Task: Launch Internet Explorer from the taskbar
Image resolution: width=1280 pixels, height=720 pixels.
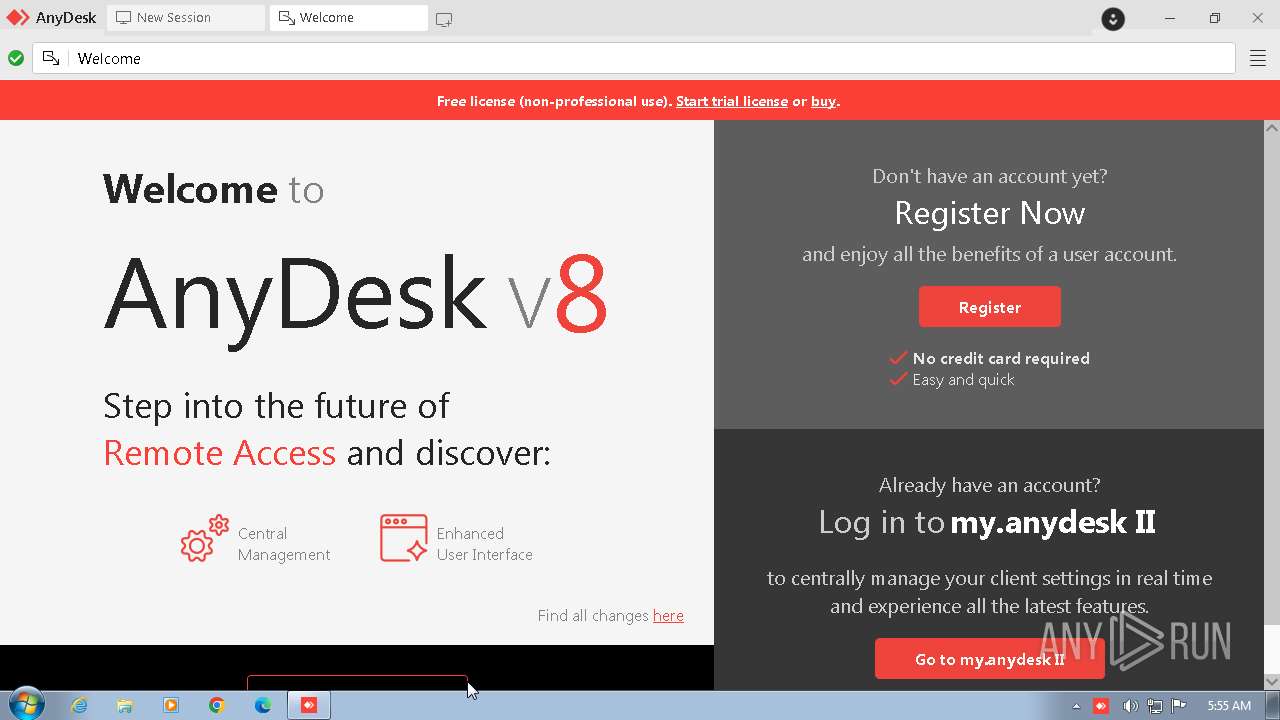Action: coord(79,705)
